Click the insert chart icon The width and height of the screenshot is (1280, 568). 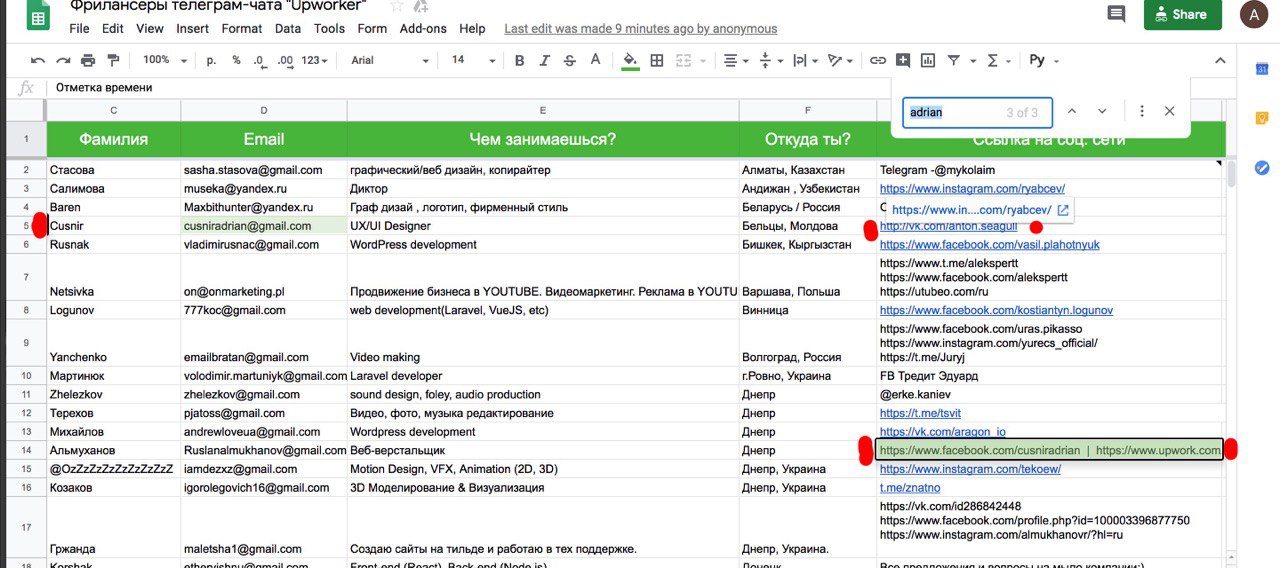point(928,60)
